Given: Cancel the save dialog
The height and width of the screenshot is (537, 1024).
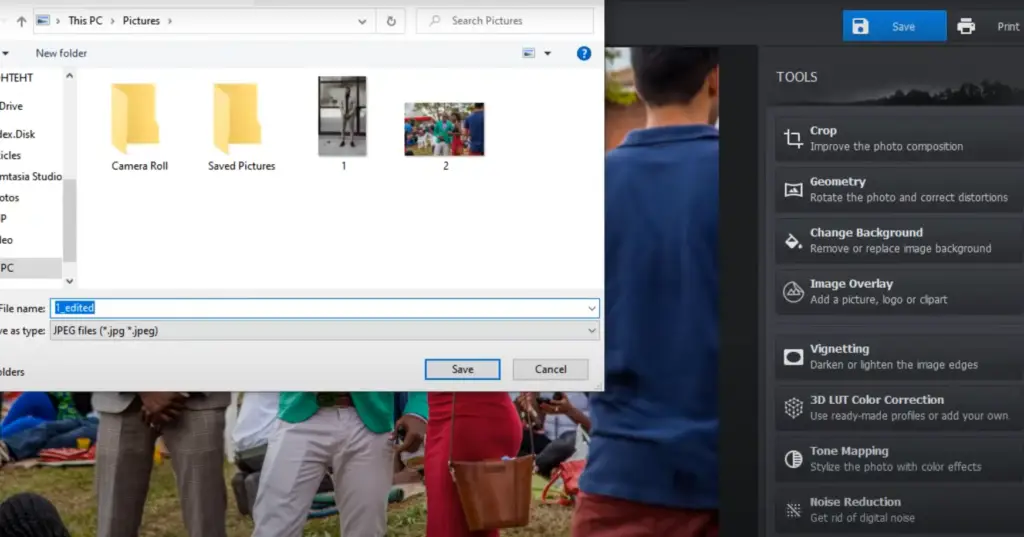Looking at the screenshot, I should point(550,369).
